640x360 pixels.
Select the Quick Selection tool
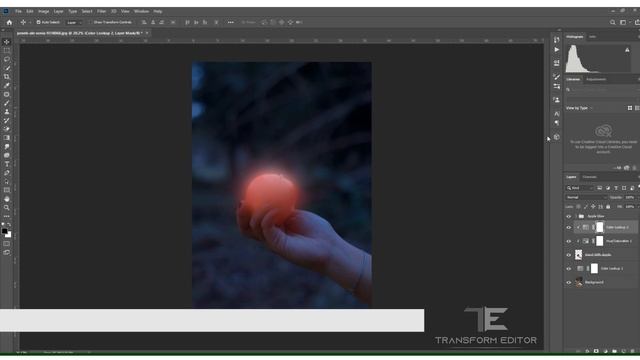point(7,68)
